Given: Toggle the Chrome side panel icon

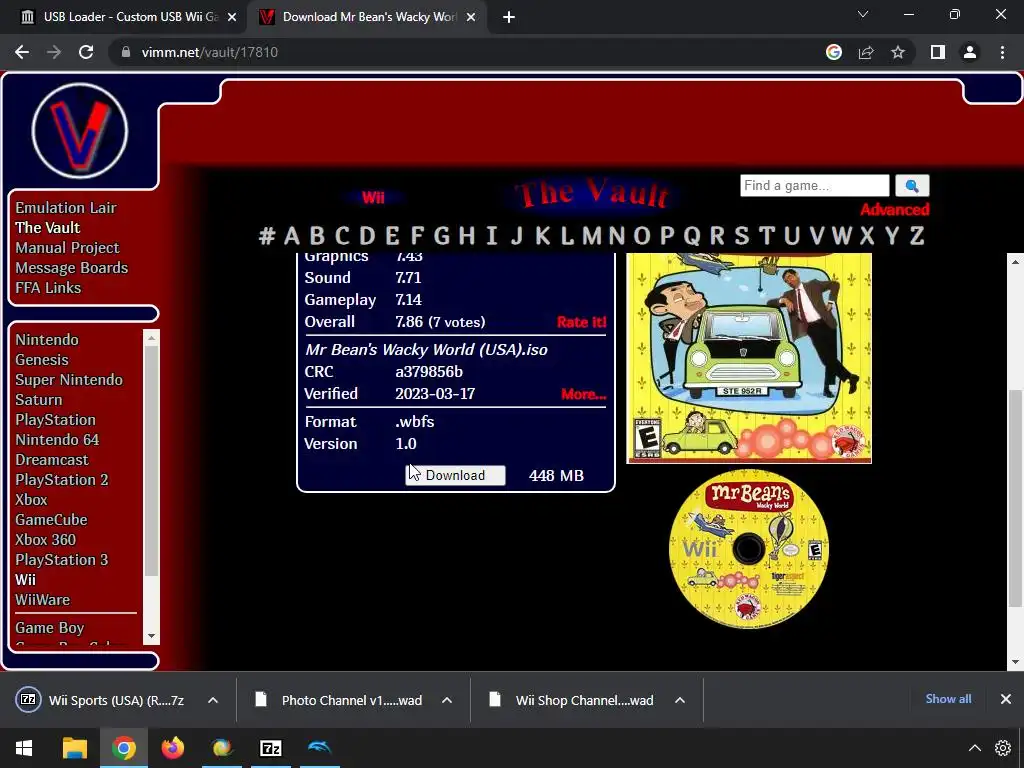Looking at the screenshot, I should pos(938,52).
